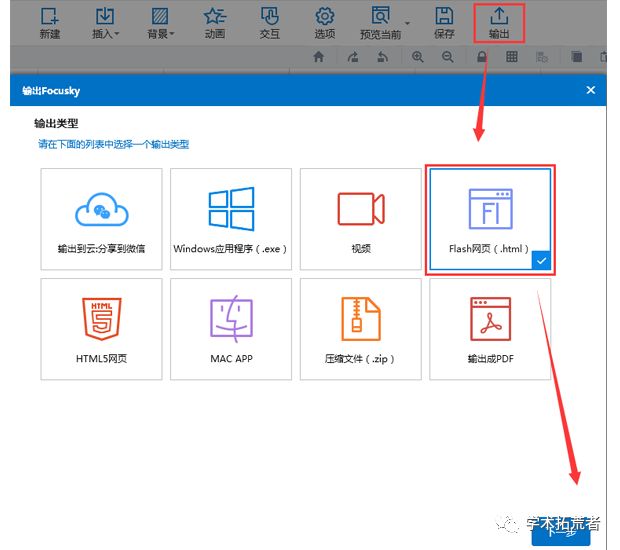Click the 输出 (Export) toolbar icon

499,23
